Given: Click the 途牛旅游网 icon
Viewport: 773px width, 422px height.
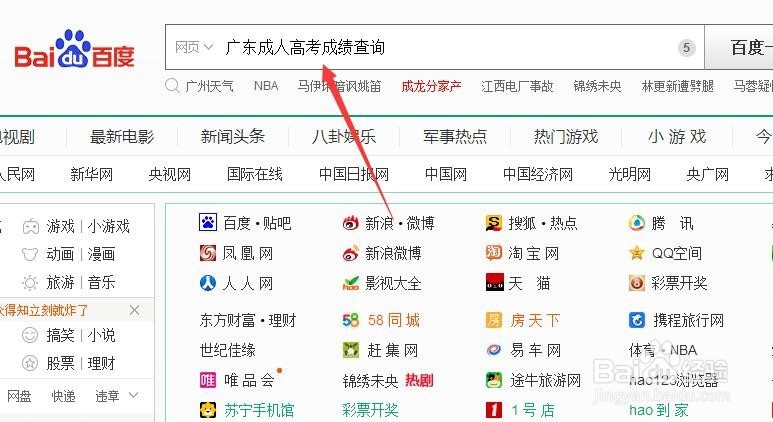Looking at the screenshot, I should tap(493, 380).
